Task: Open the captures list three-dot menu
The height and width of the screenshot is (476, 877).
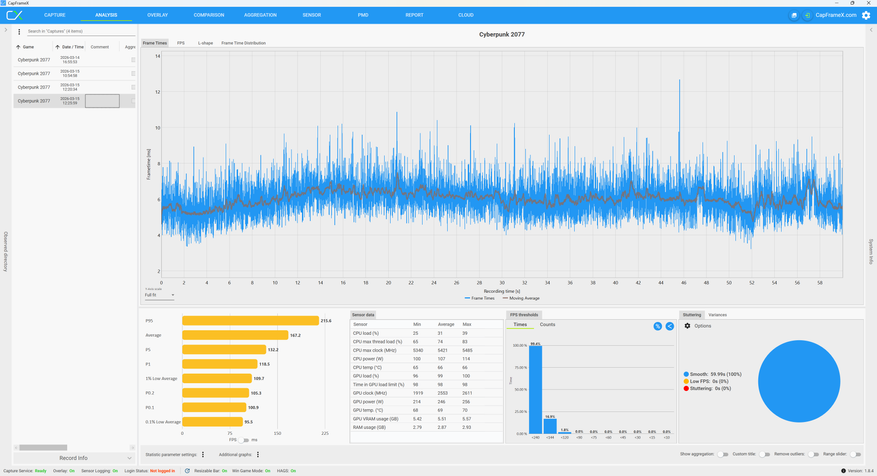Action: (x=19, y=32)
